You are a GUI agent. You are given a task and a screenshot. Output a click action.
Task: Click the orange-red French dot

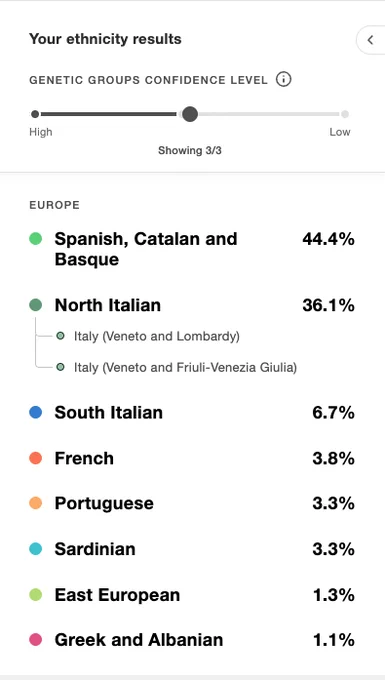point(36,458)
